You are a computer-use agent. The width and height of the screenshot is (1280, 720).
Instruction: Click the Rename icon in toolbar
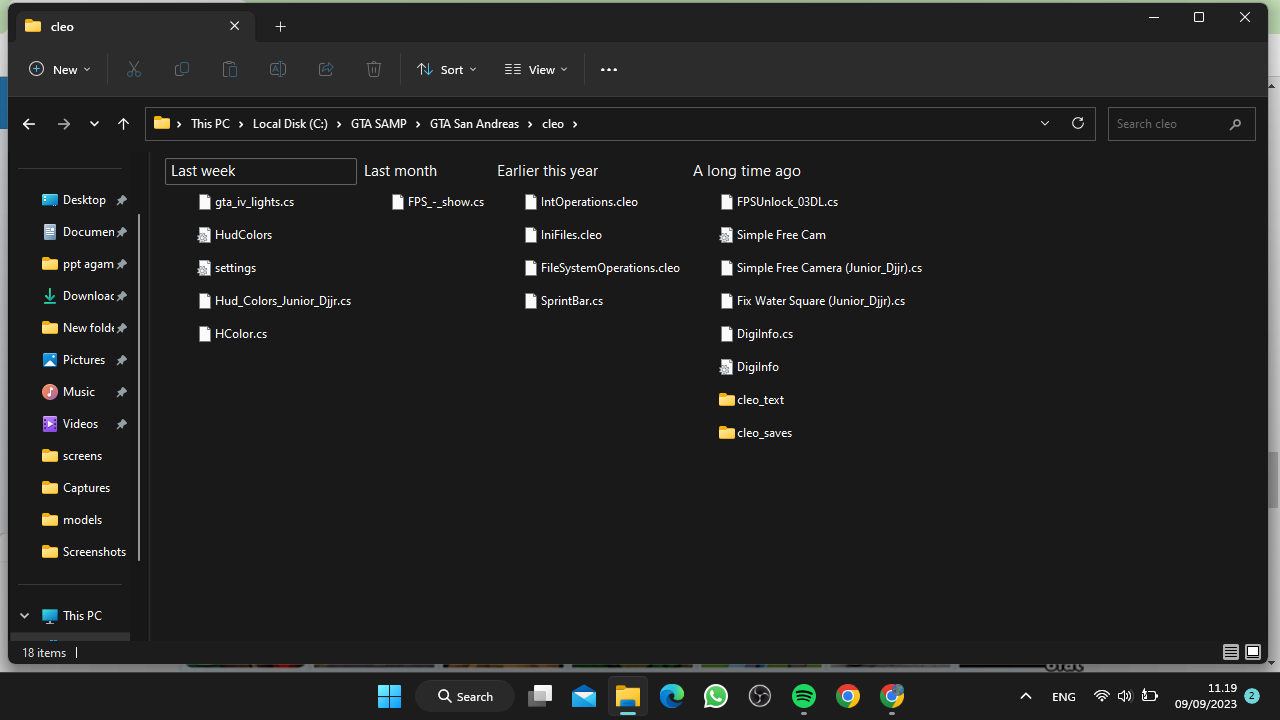pos(277,69)
